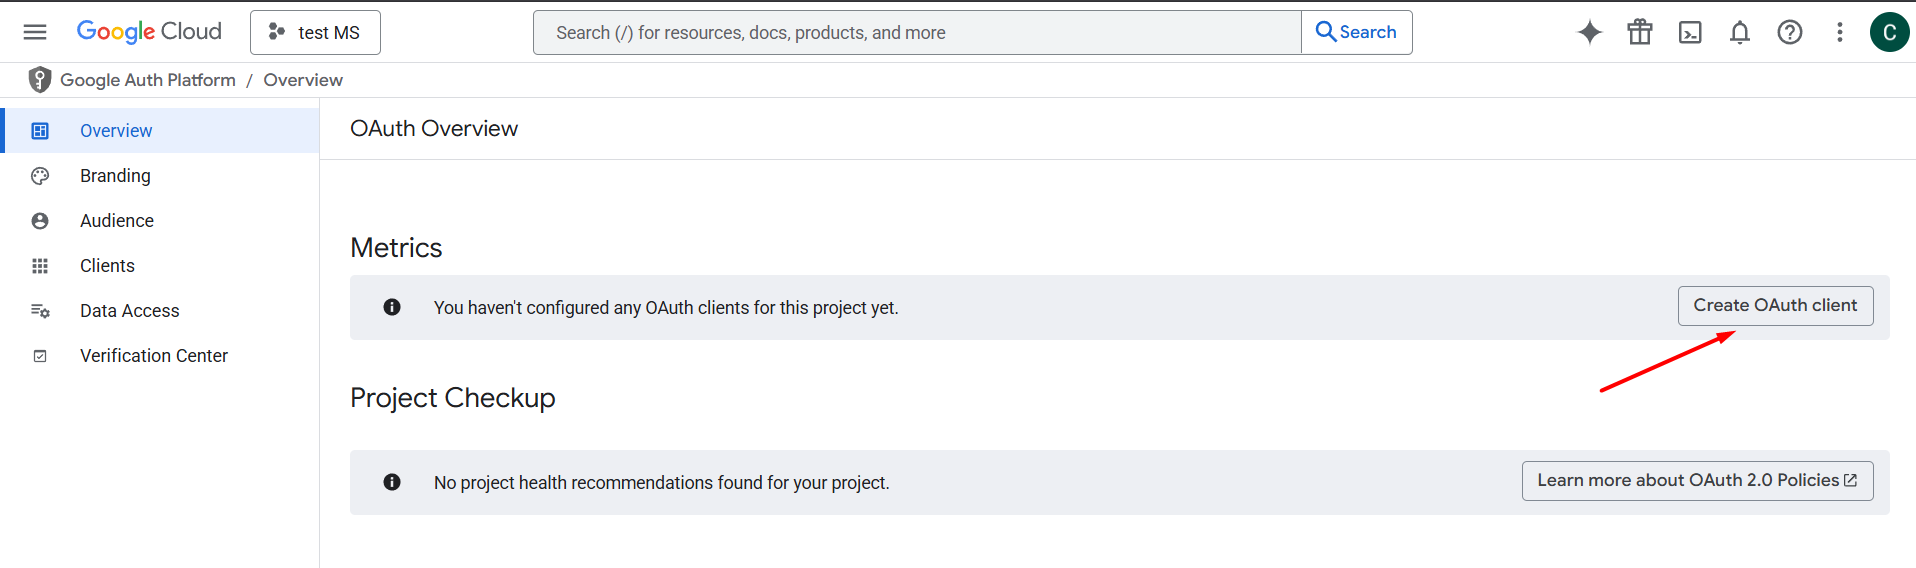Click the Overview breadcrumb text
Screen dimensions: 1916x568
(x=303, y=80)
